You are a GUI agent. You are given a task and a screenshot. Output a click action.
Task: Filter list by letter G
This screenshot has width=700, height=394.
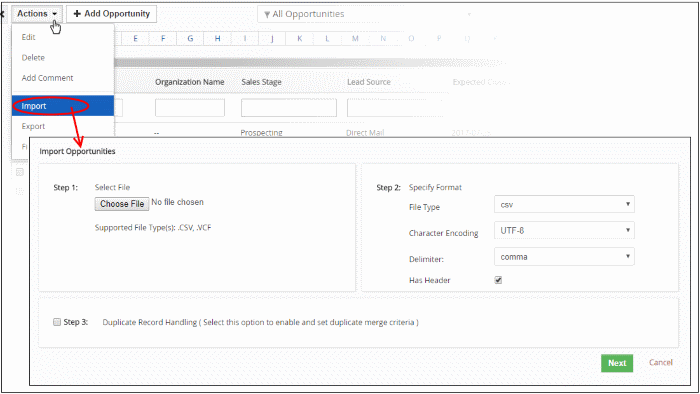(190, 38)
